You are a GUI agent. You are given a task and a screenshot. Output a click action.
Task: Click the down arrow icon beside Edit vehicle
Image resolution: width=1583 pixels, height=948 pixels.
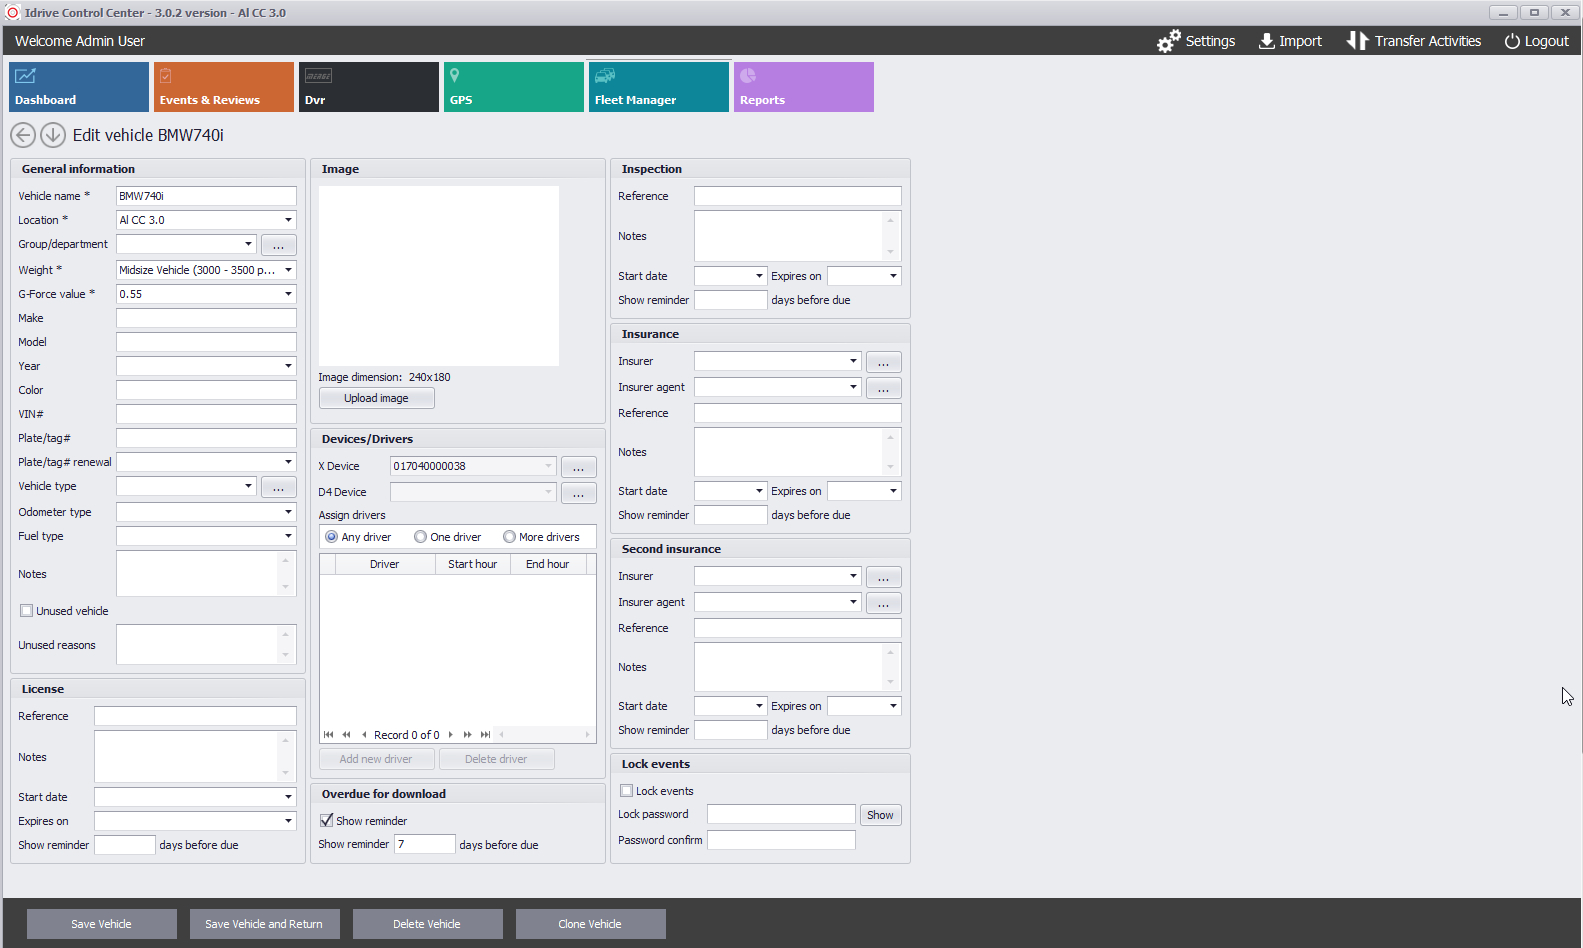(53, 135)
